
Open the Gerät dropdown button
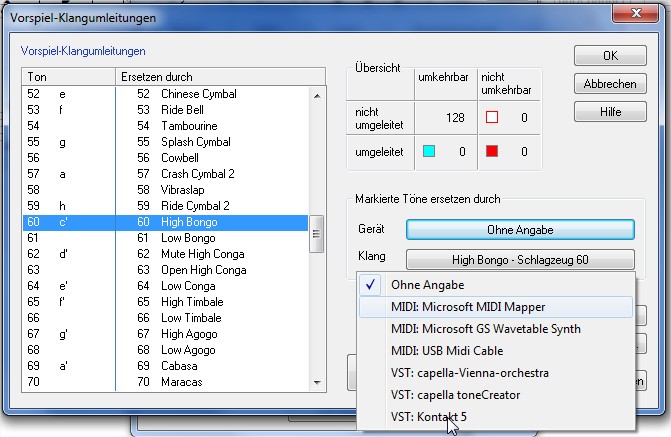pos(520,229)
